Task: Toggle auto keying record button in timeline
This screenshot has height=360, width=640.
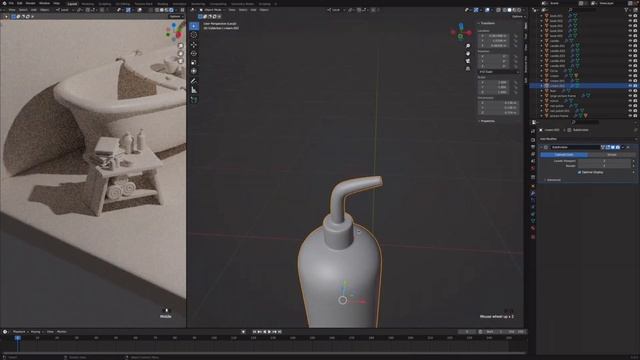Action: (x=243, y=332)
